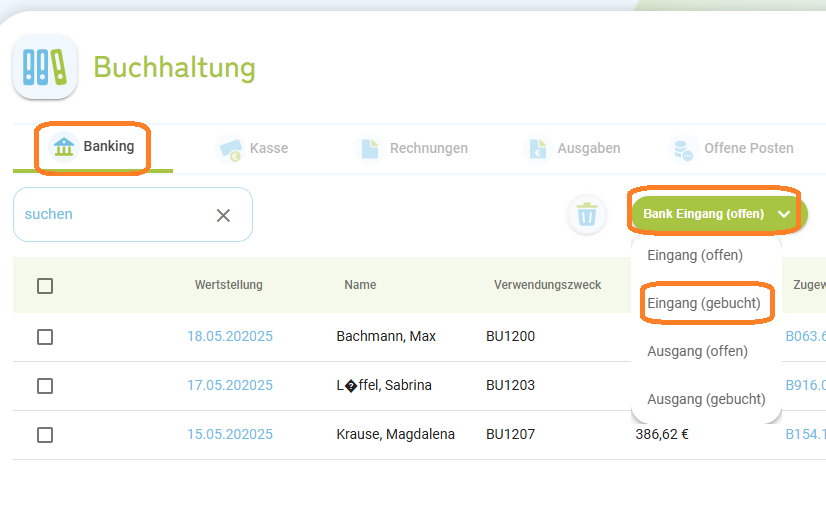Click the reference BU1203
Screen dimensions: 826x507
tap(510, 385)
